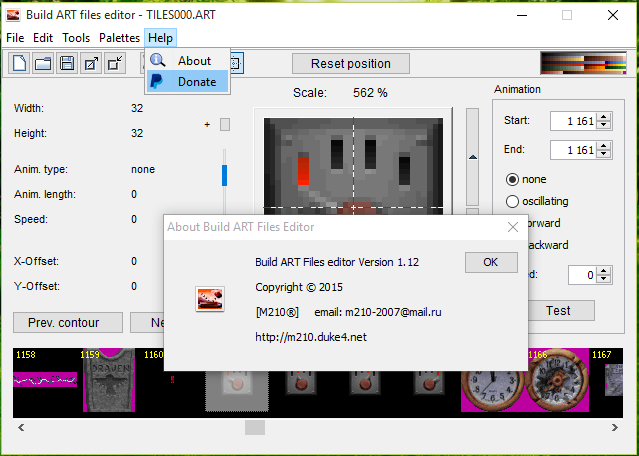Click the Height value 32
The image size is (639, 456).
pos(137,133)
